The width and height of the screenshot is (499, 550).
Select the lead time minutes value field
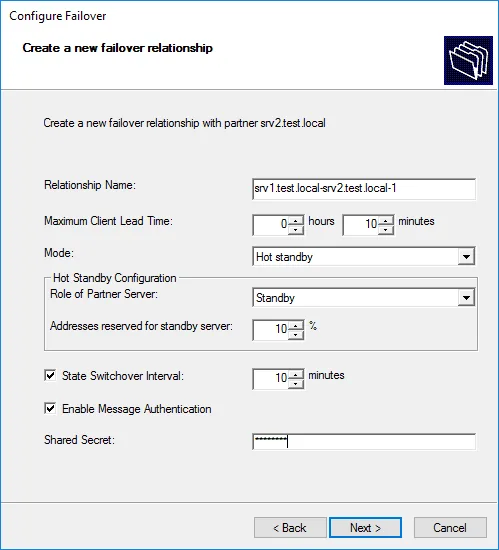coord(361,225)
